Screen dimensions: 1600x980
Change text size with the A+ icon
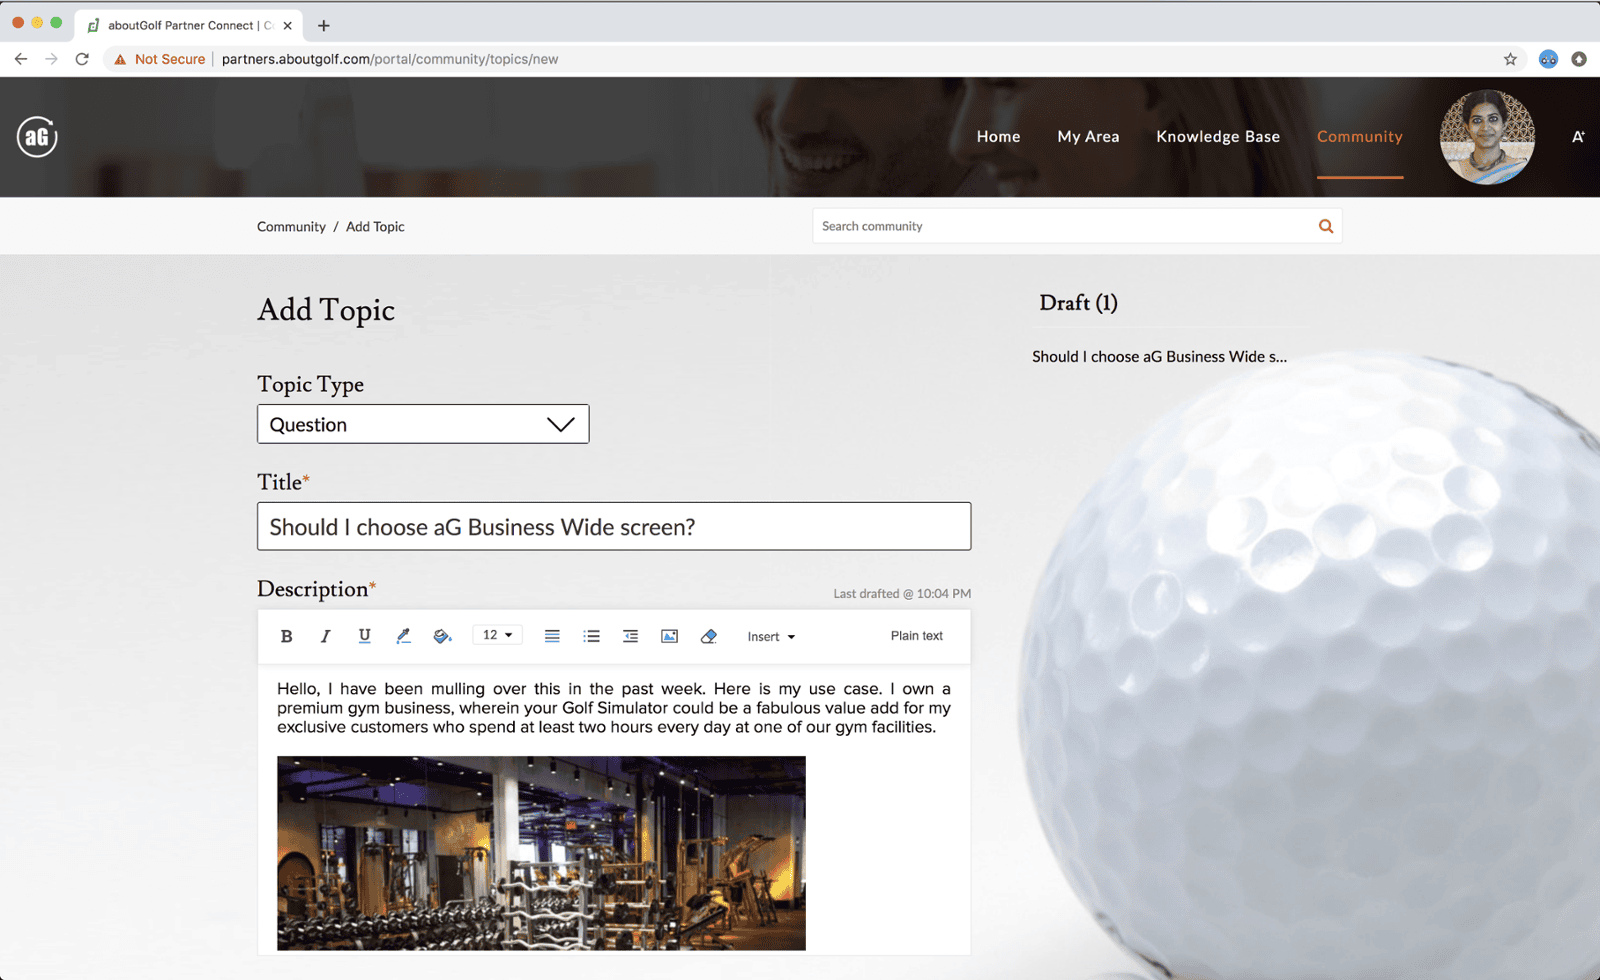coord(1578,137)
